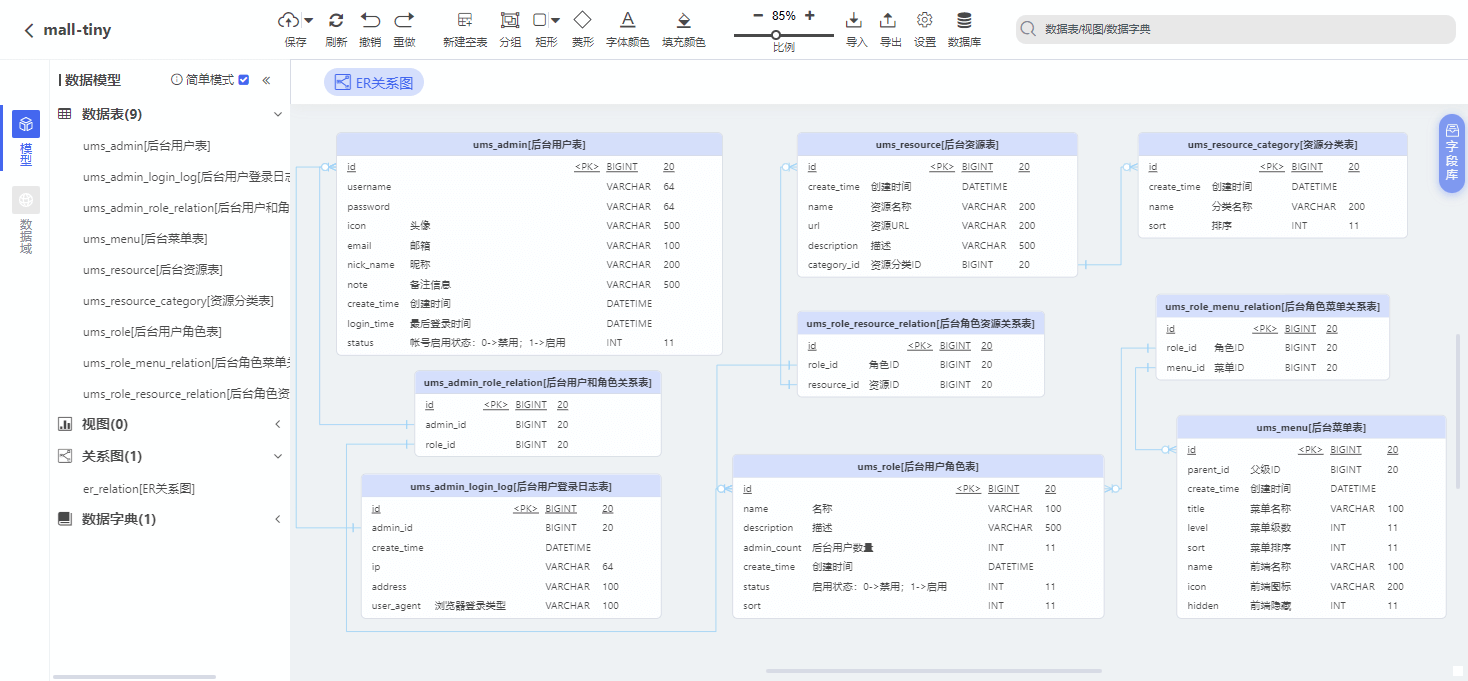Export data with the export icon
Screen dimensions: 1468x681
pos(888,20)
